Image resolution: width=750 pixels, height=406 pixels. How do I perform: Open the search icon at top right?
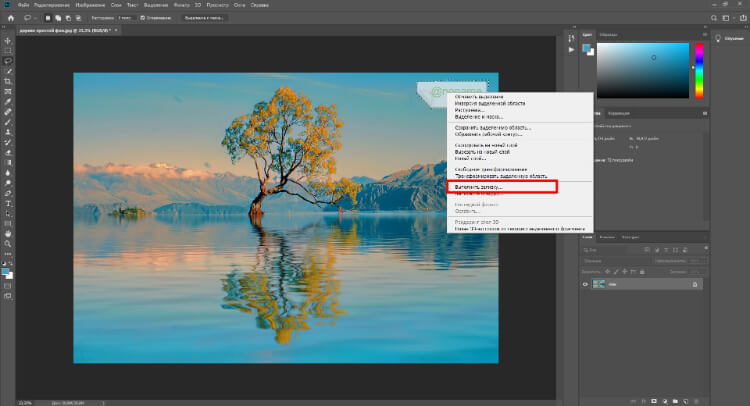(714, 18)
